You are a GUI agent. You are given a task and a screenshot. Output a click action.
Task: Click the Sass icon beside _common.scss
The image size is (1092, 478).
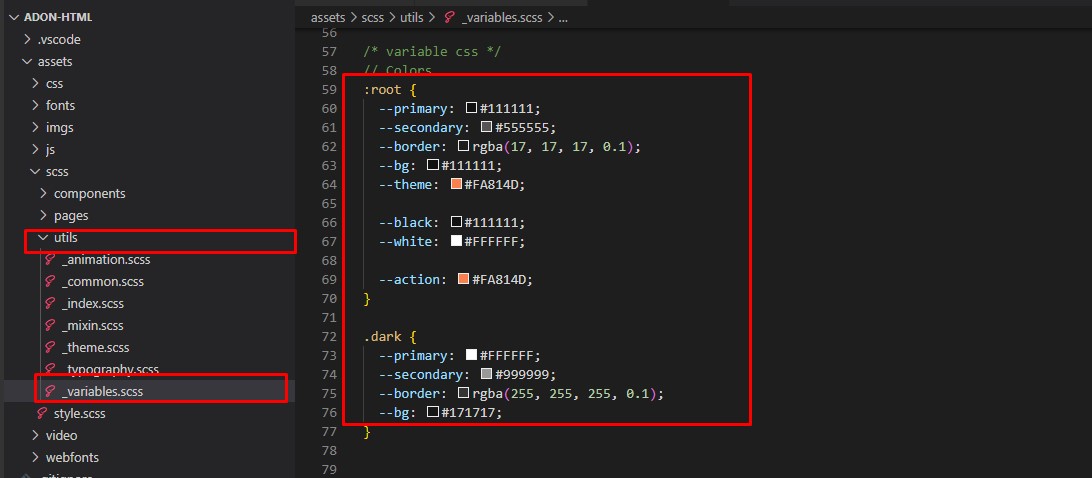pyautogui.click(x=50, y=281)
